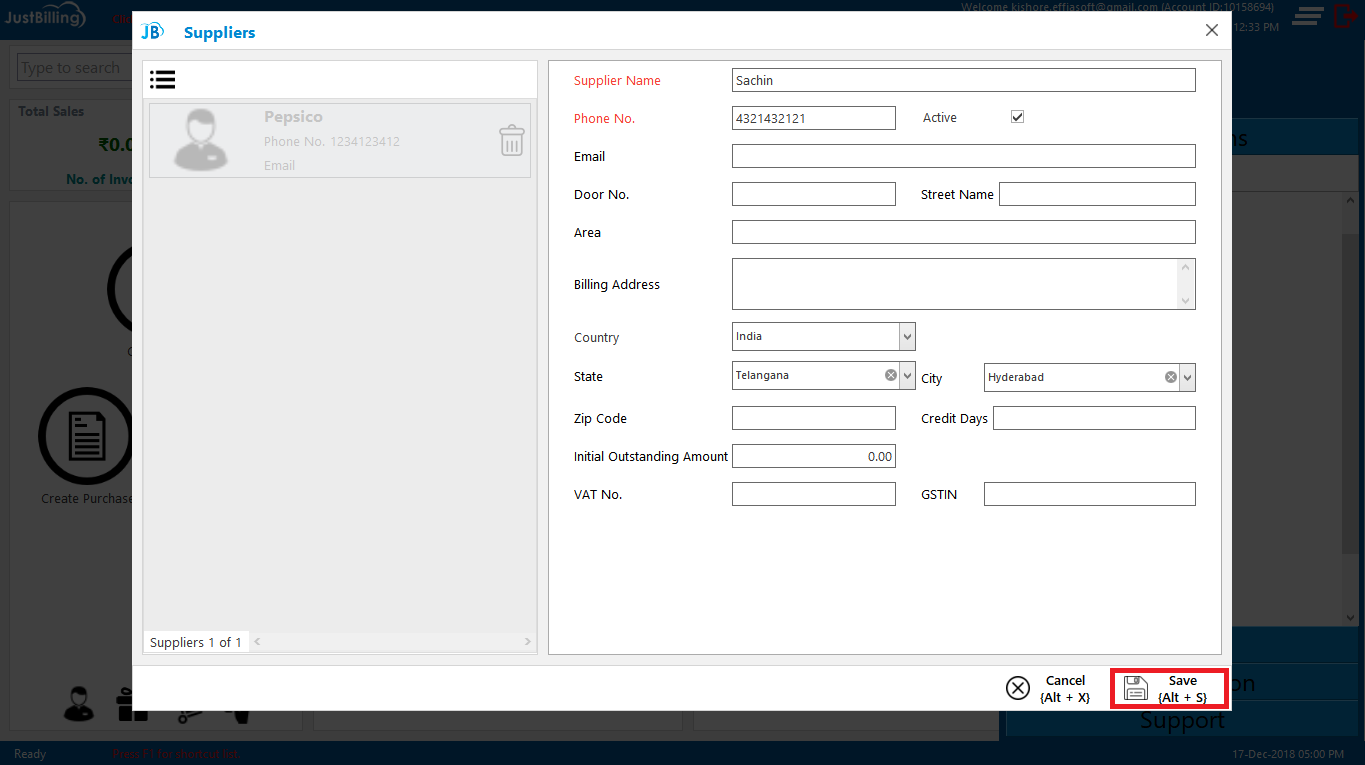Close the Suppliers dialog with X
The image size is (1365, 765).
coord(1212,30)
